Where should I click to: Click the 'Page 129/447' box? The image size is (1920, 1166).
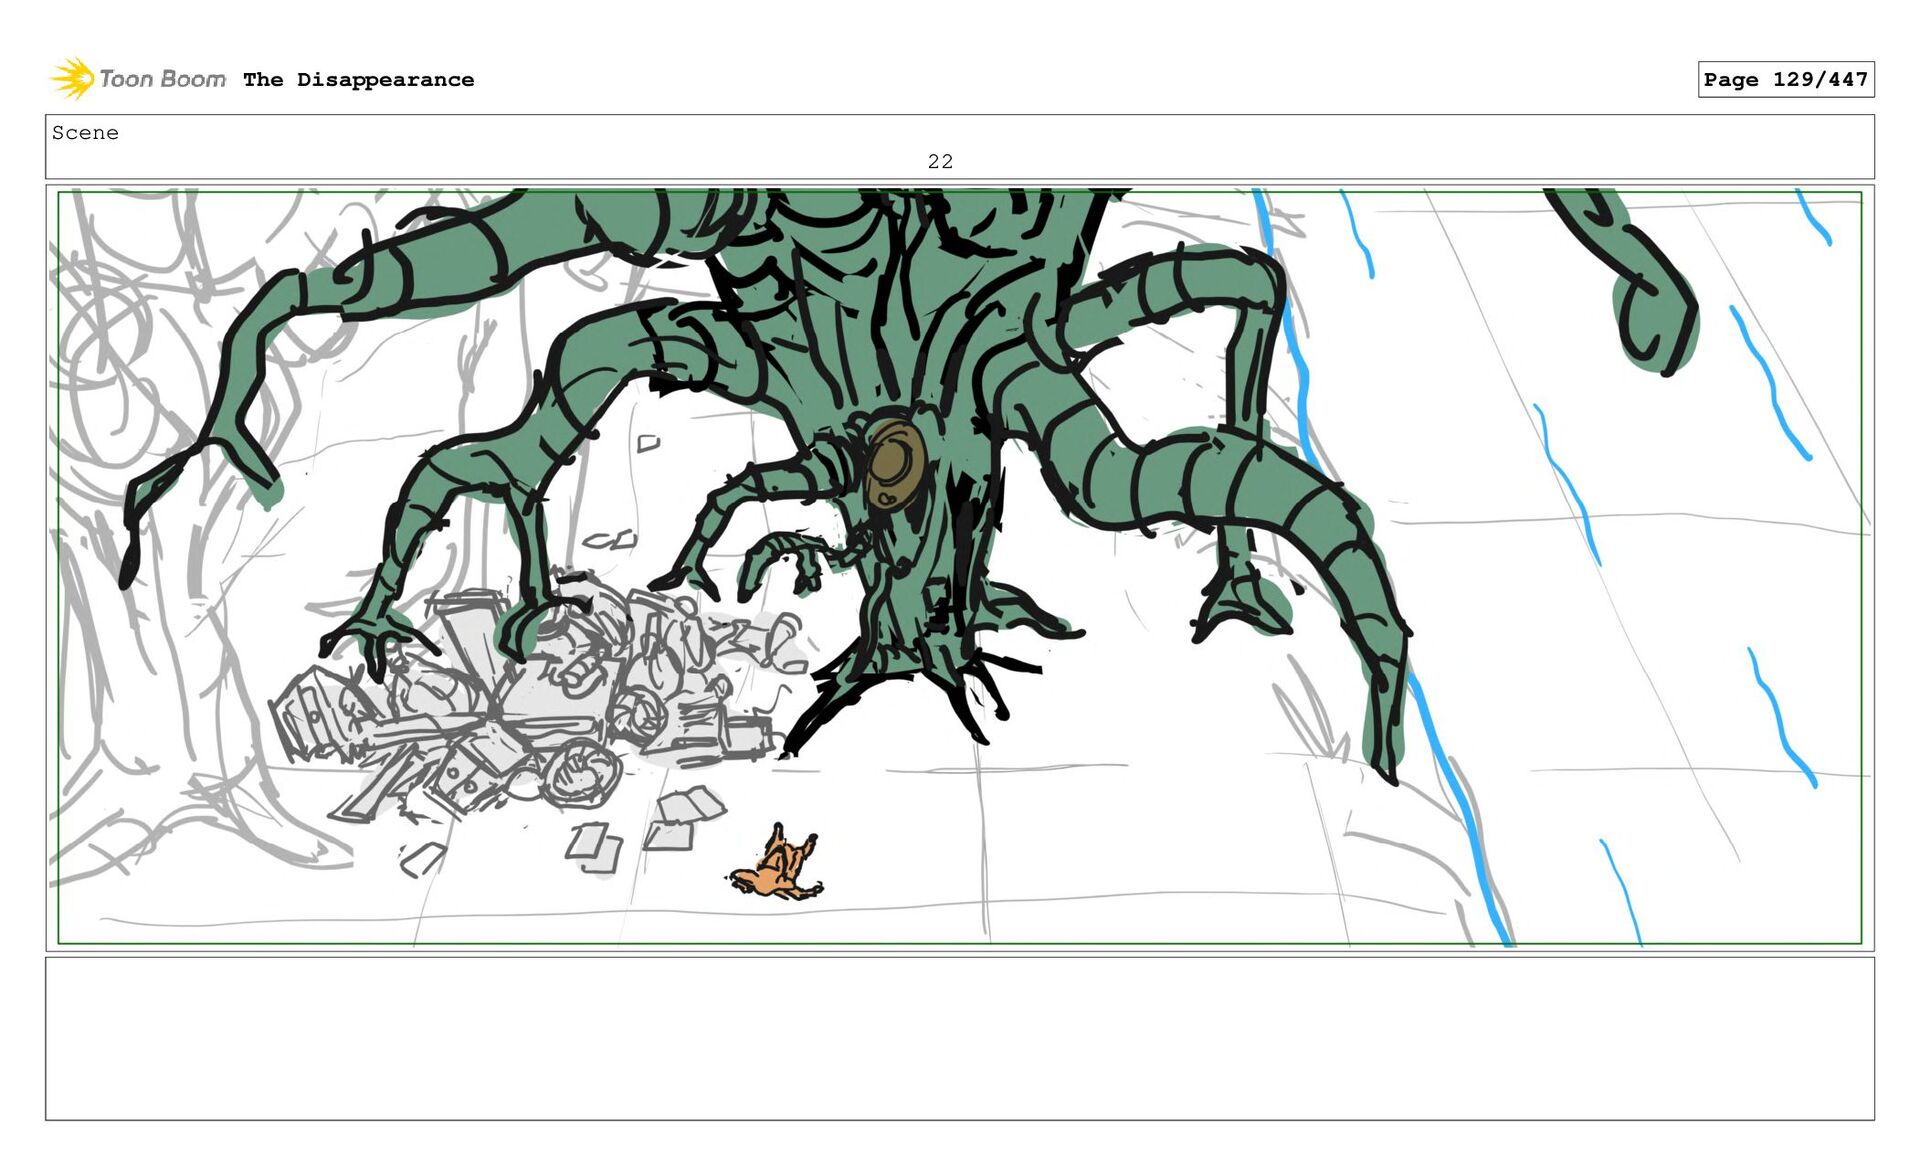[x=1785, y=79]
